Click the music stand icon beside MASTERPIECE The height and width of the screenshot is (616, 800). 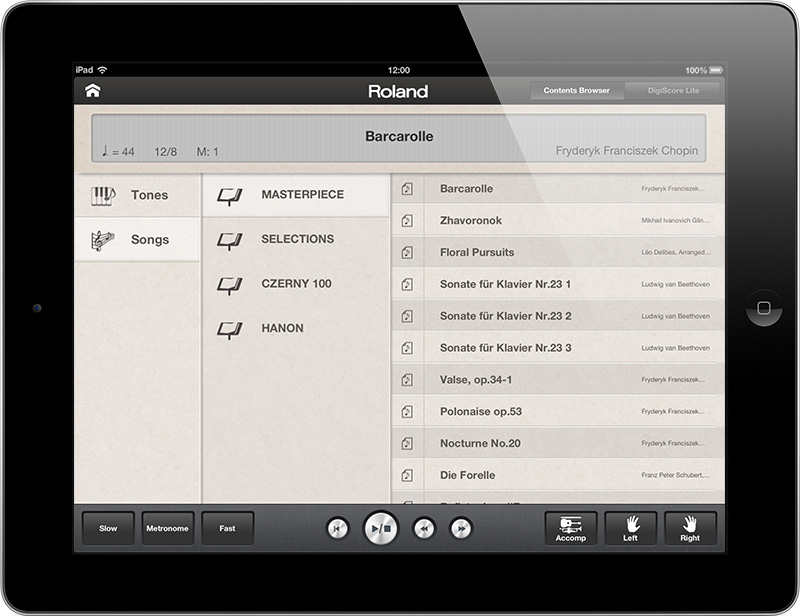pyautogui.click(x=230, y=195)
